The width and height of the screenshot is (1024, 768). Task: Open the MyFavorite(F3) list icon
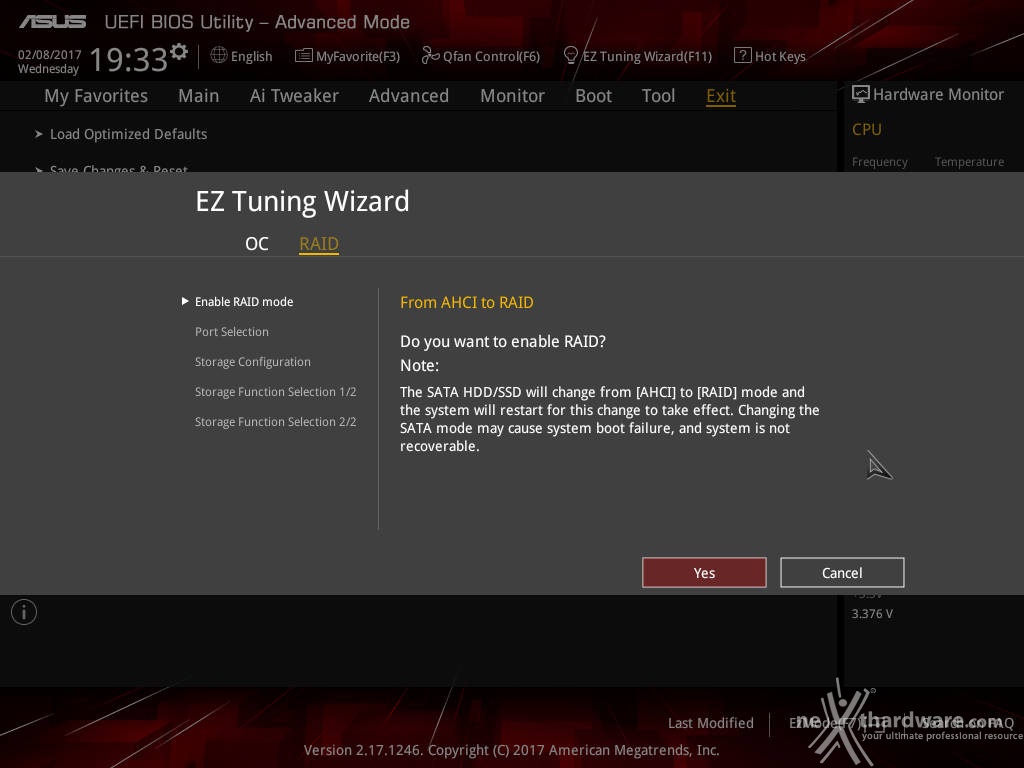coord(304,56)
